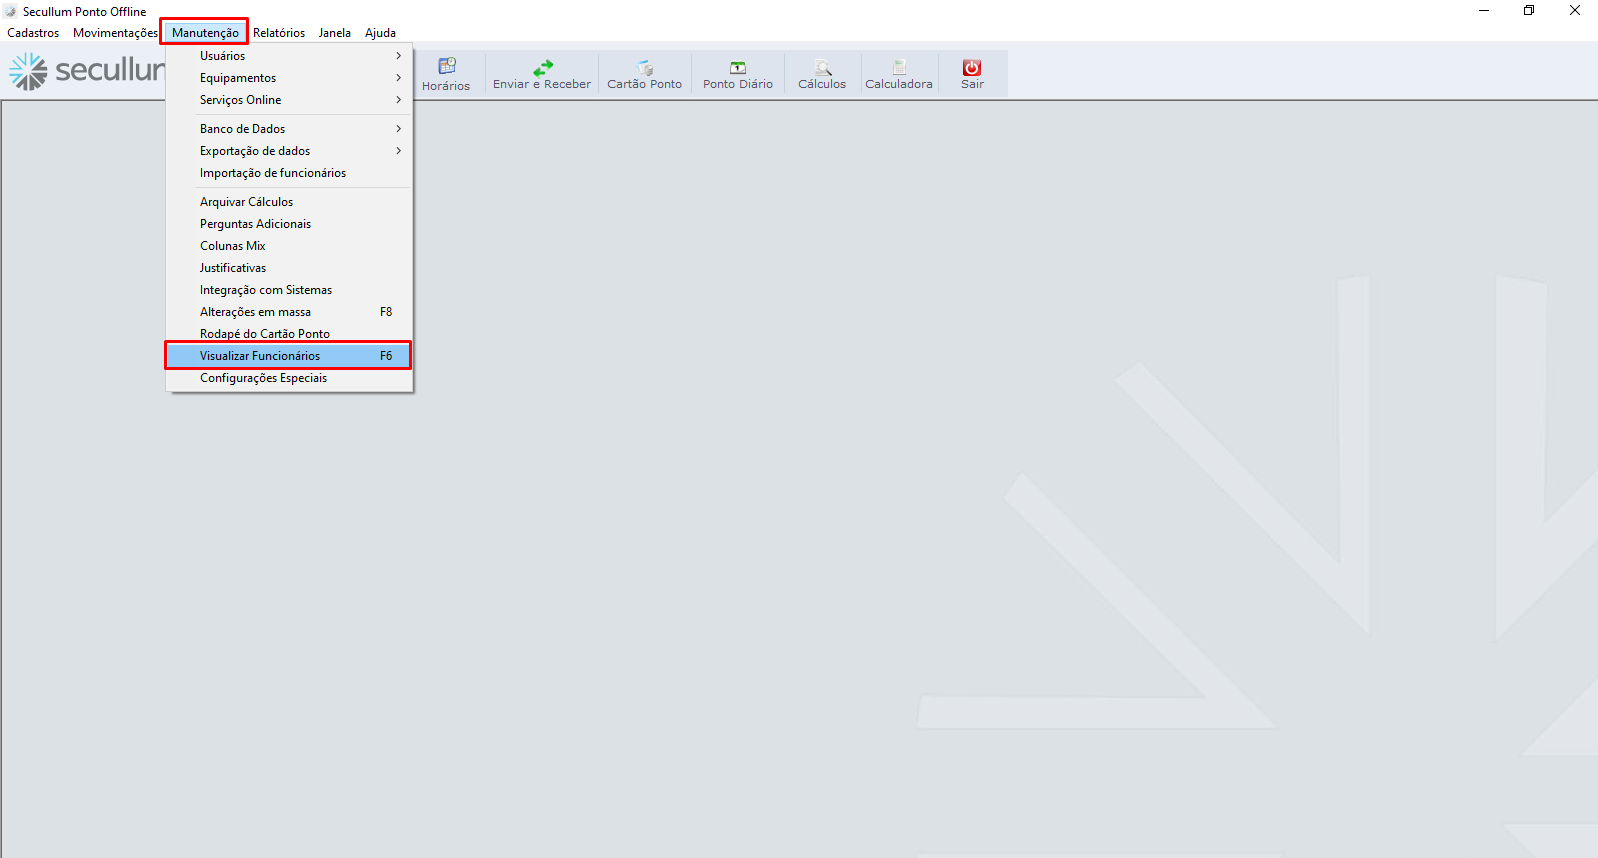This screenshot has height=858, width=1598.
Task: Expand the Serviços Online submenu arrow
Action: [398, 100]
